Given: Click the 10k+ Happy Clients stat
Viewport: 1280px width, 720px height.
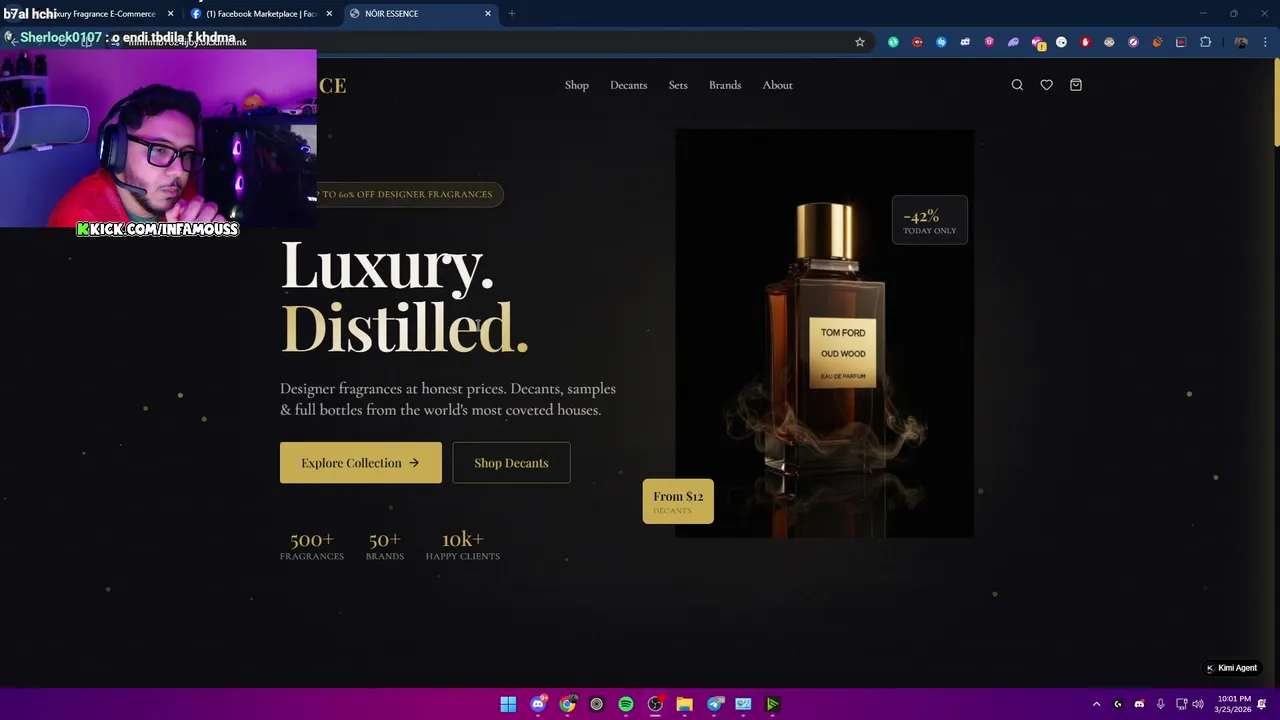Looking at the screenshot, I should pos(463,546).
